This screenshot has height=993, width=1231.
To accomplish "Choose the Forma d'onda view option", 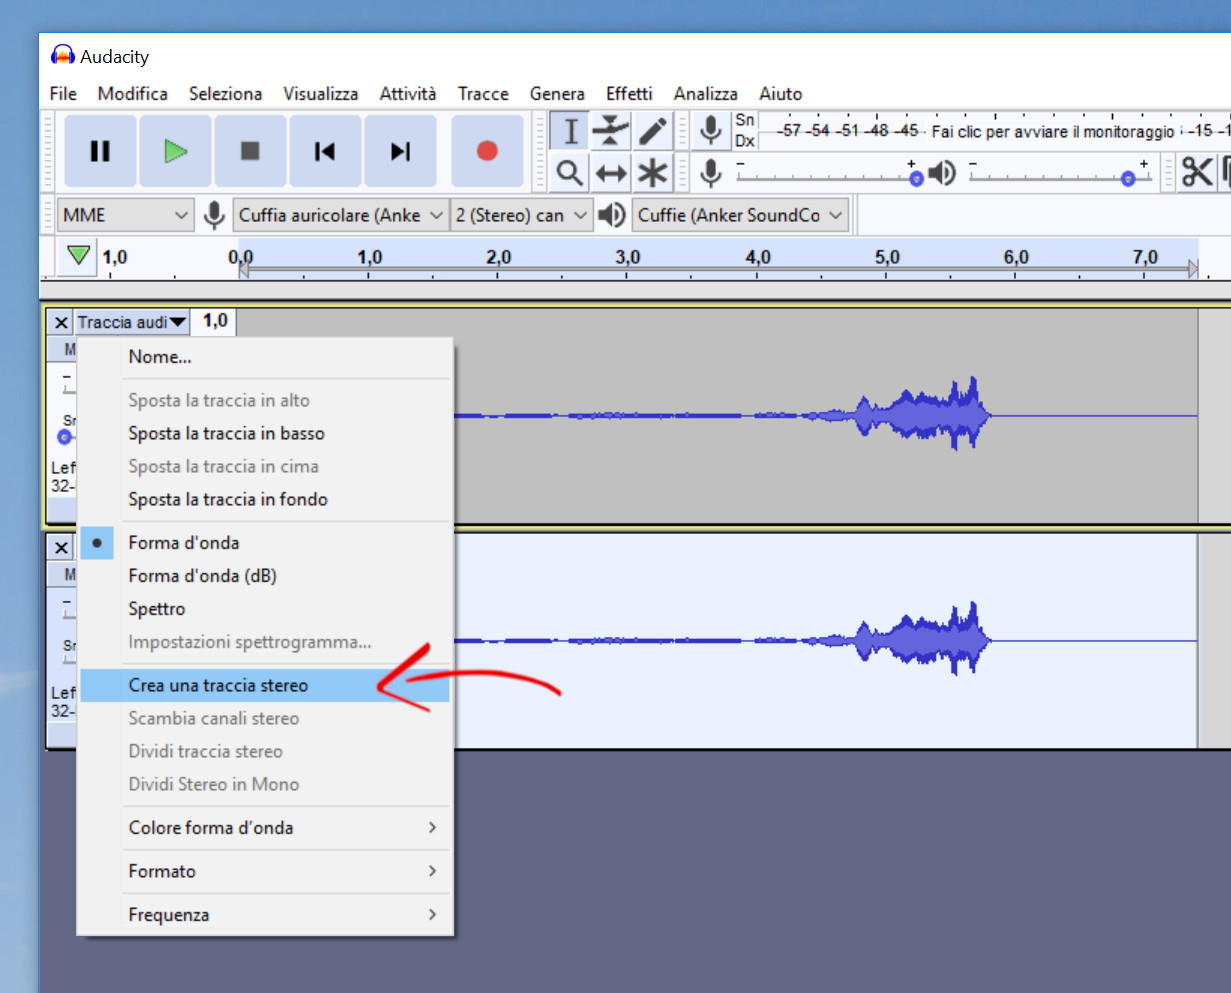I will coord(265,543).
